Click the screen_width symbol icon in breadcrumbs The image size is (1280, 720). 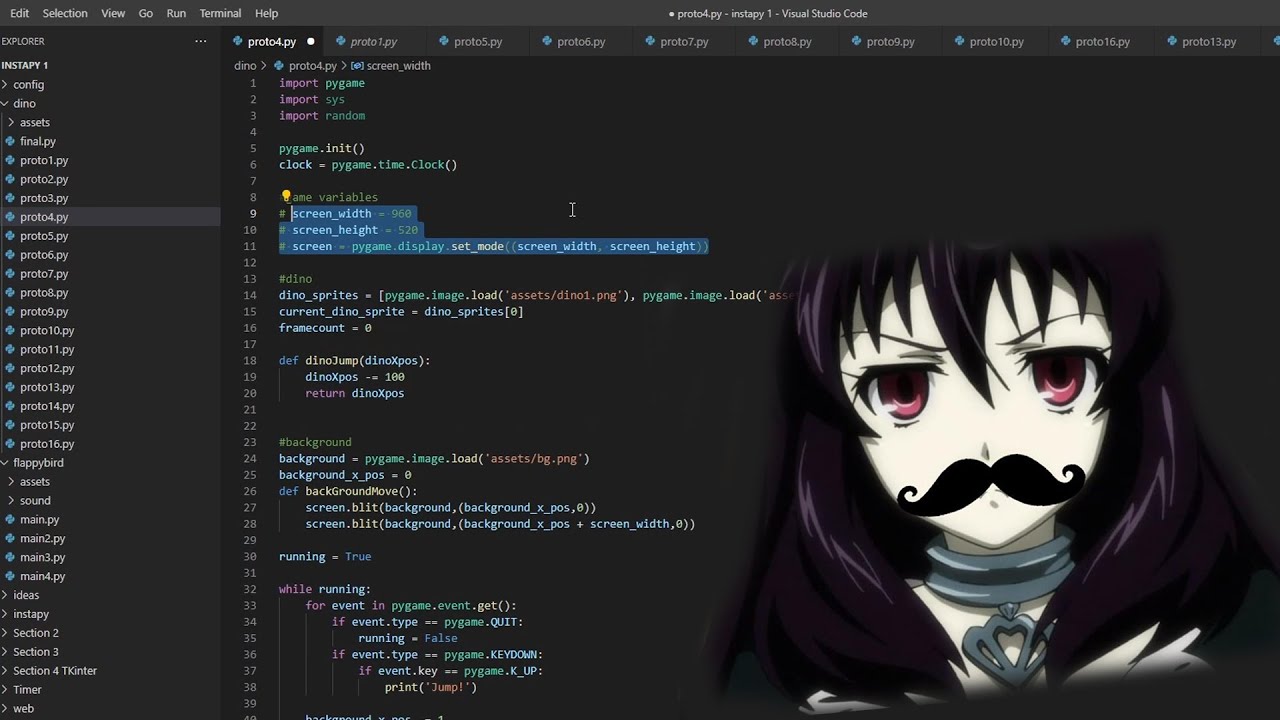coord(357,65)
